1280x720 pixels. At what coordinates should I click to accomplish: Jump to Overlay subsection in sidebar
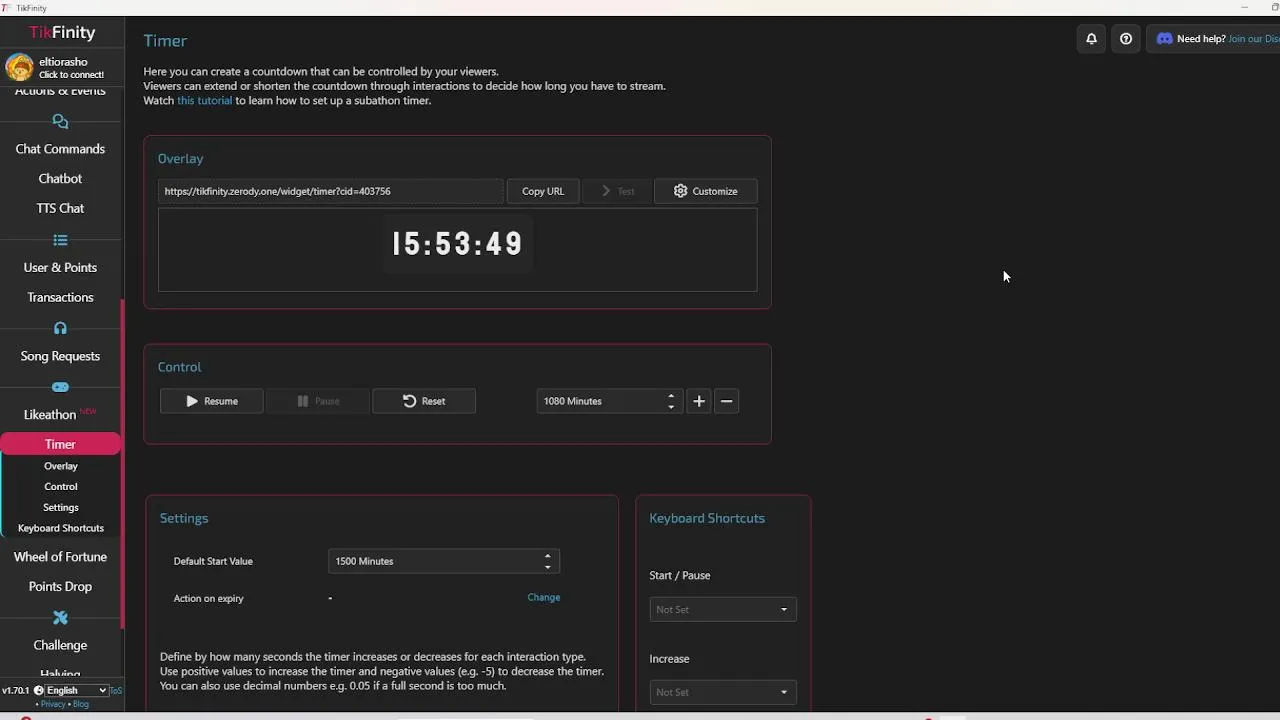point(60,466)
